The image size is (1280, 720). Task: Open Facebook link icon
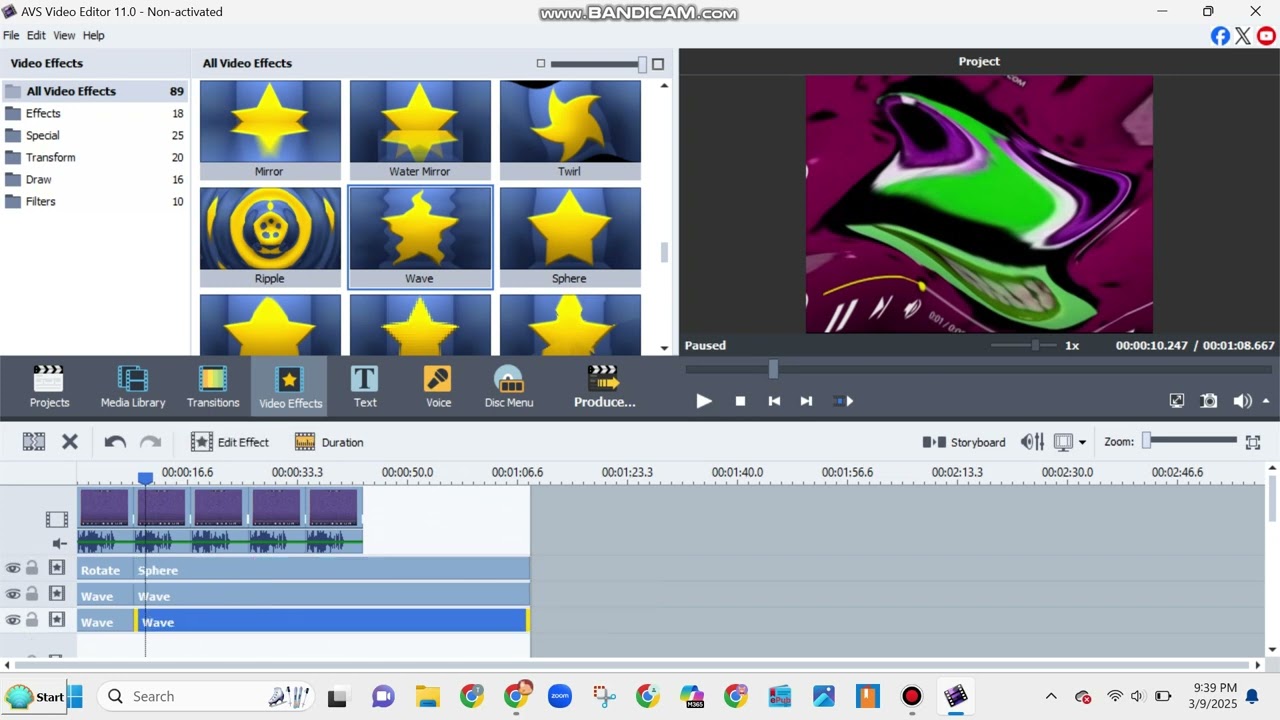tap(1220, 36)
